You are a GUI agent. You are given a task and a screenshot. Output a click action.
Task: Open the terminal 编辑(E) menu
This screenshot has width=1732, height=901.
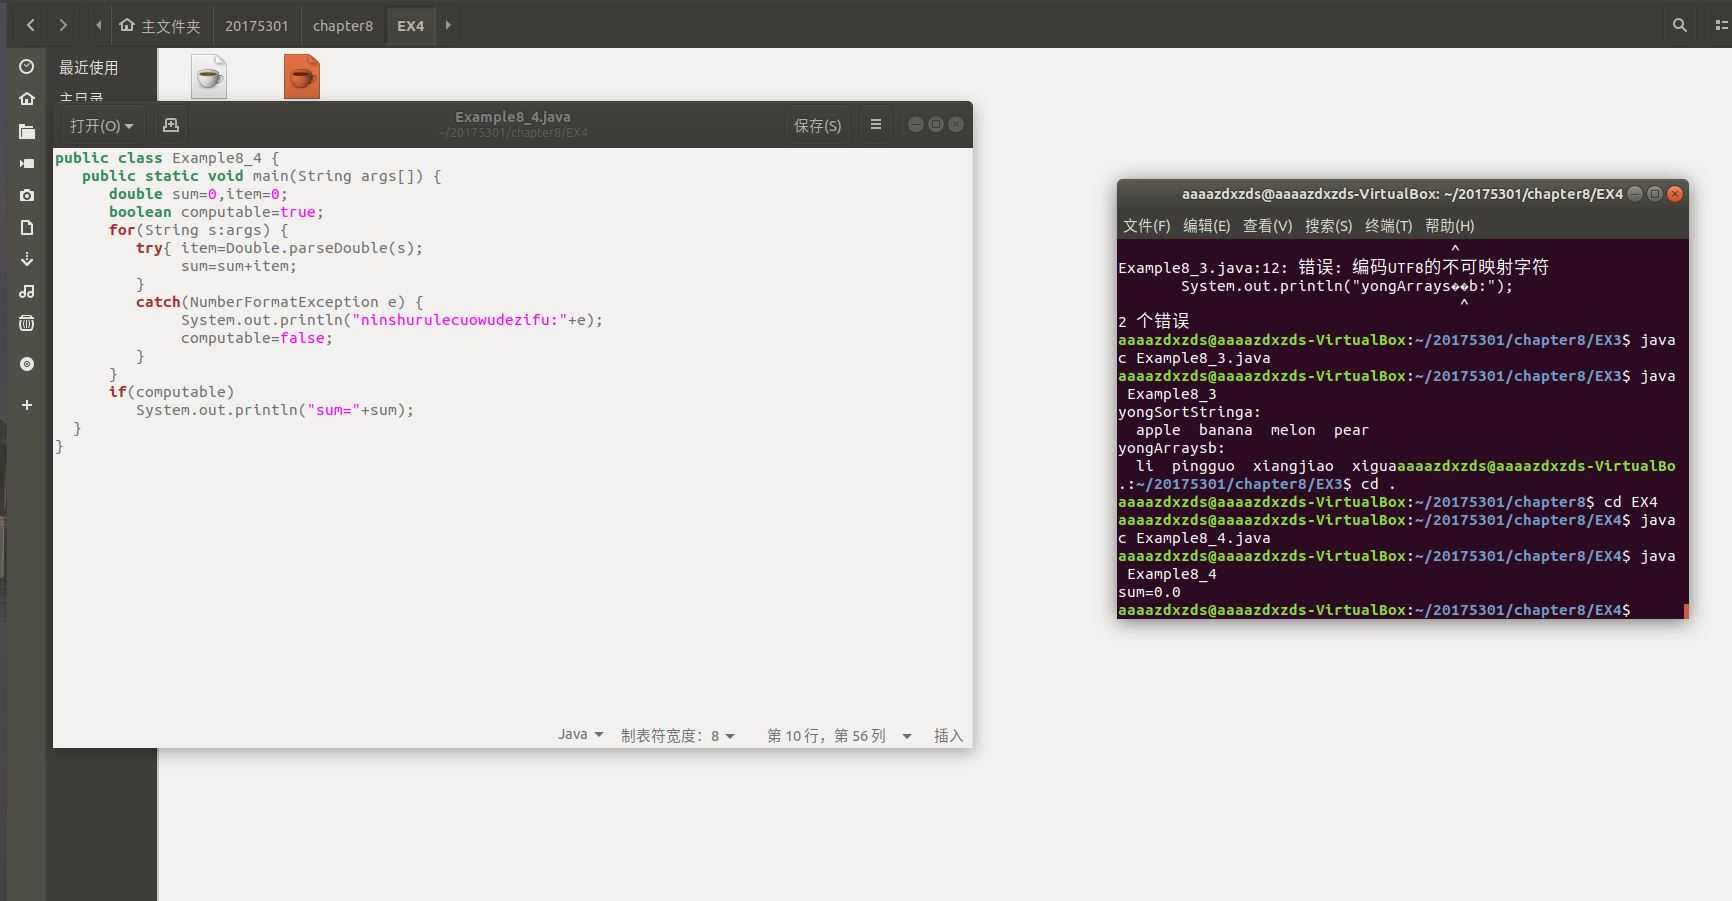1206,226
